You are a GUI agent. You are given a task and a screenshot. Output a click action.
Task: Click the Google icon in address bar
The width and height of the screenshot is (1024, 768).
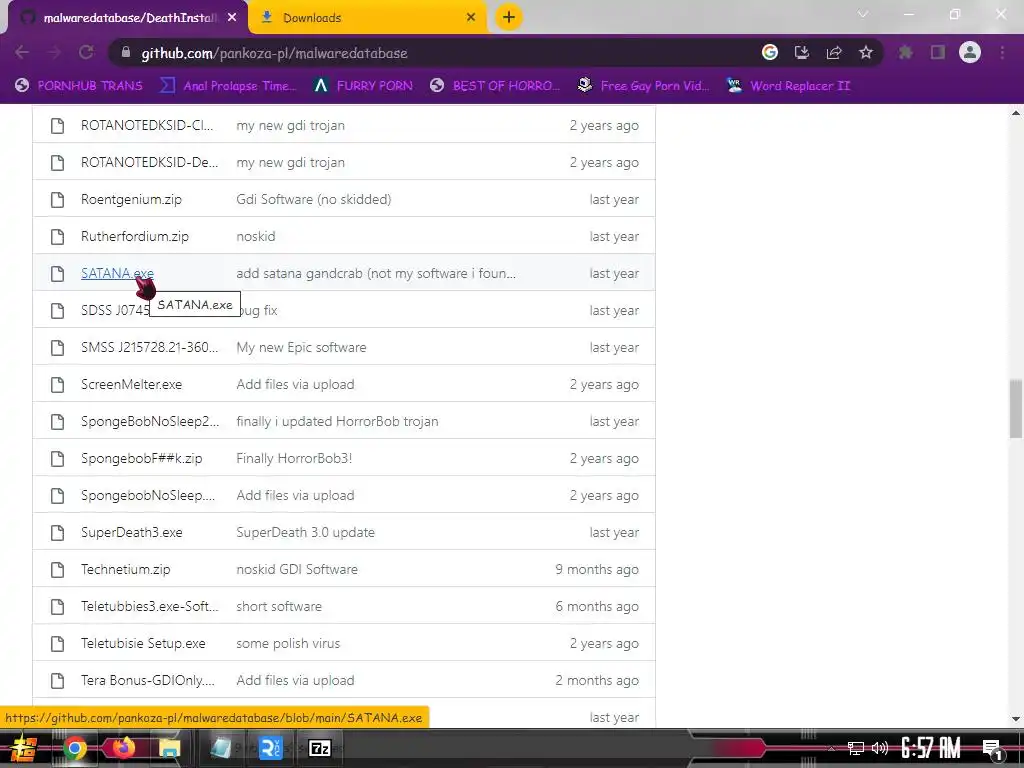(770, 52)
